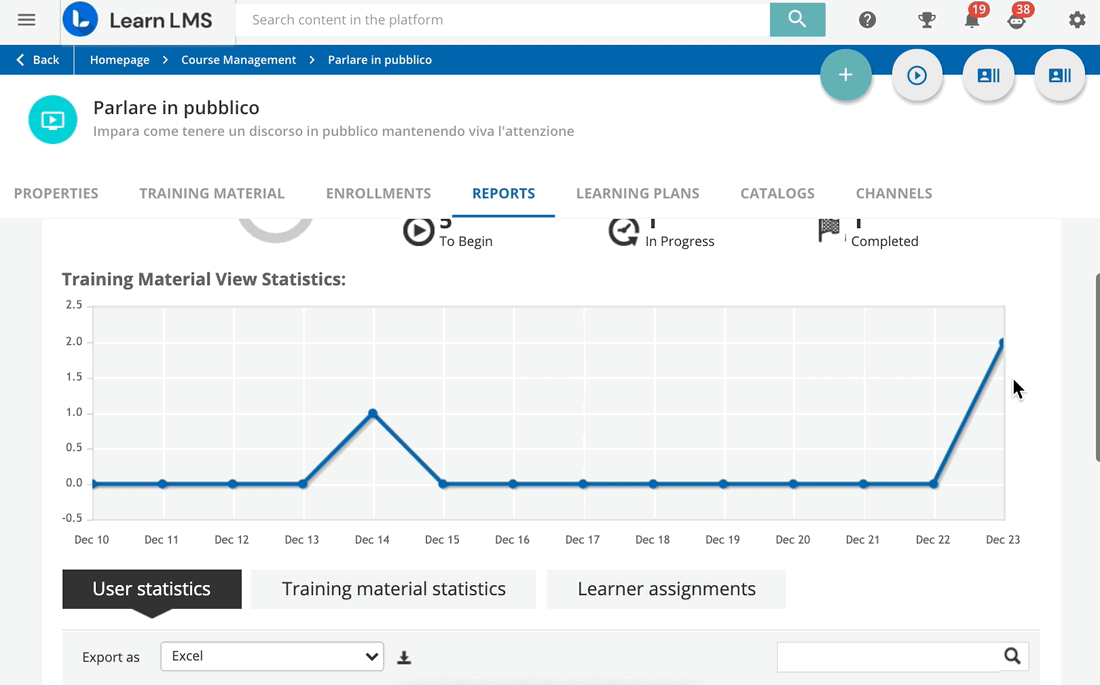This screenshot has width=1100, height=685.
Task: Open the Training Material tab
Action: [x=212, y=194]
